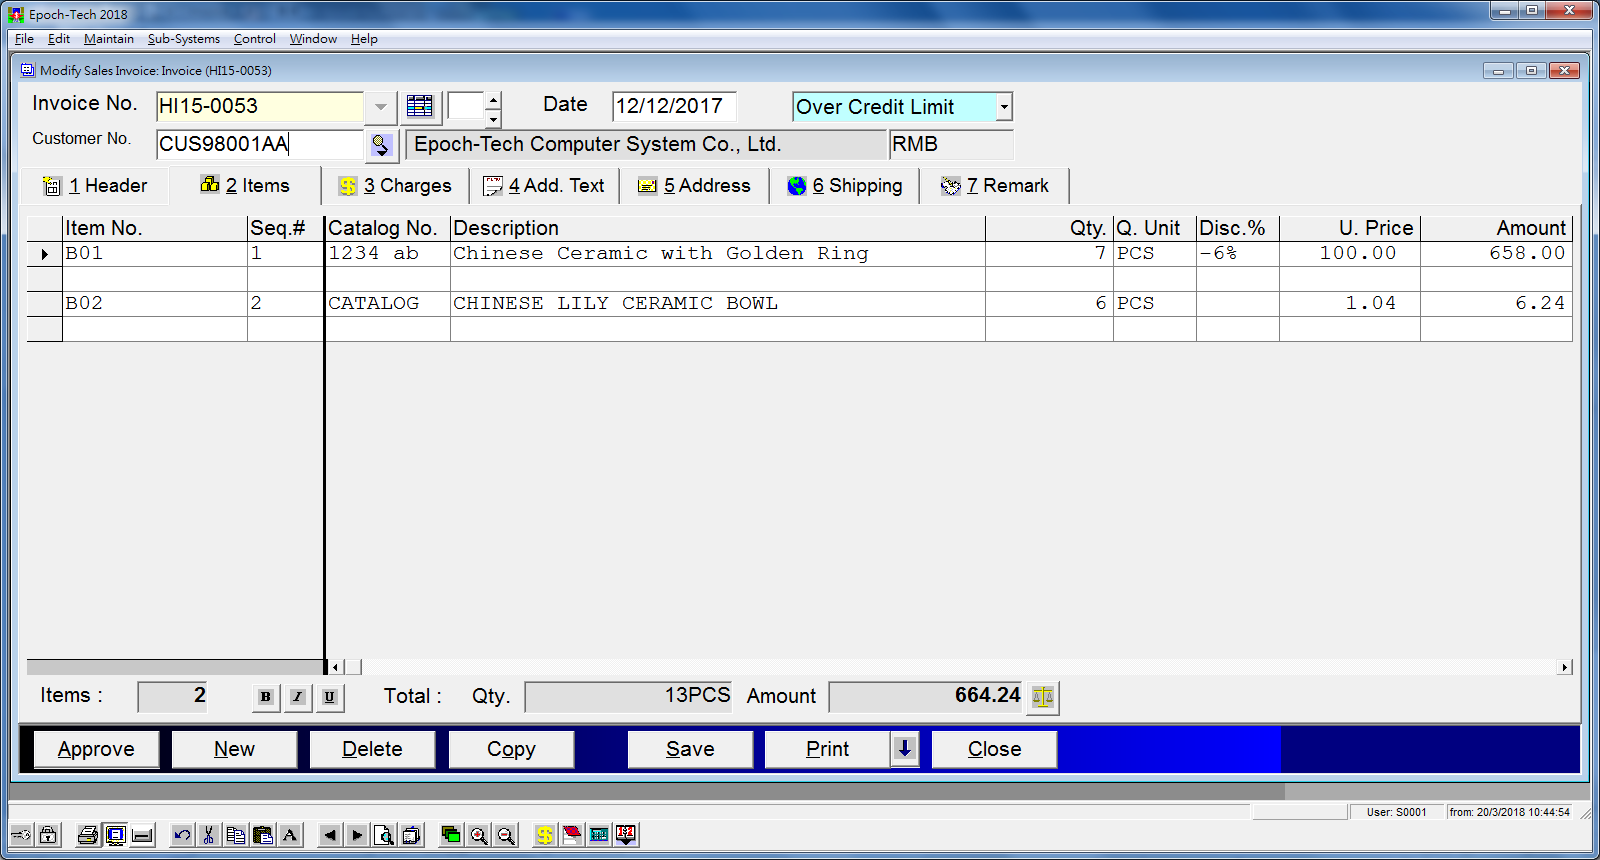Click the yellow dollar sign toolbar icon
1600x860 pixels.
pyautogui.click(x=544, y=835)
